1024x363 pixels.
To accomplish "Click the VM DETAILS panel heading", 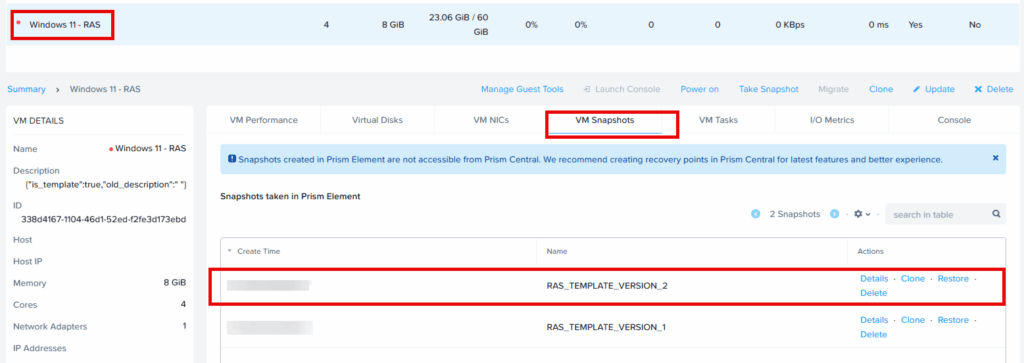I will (x=40, y=121).
